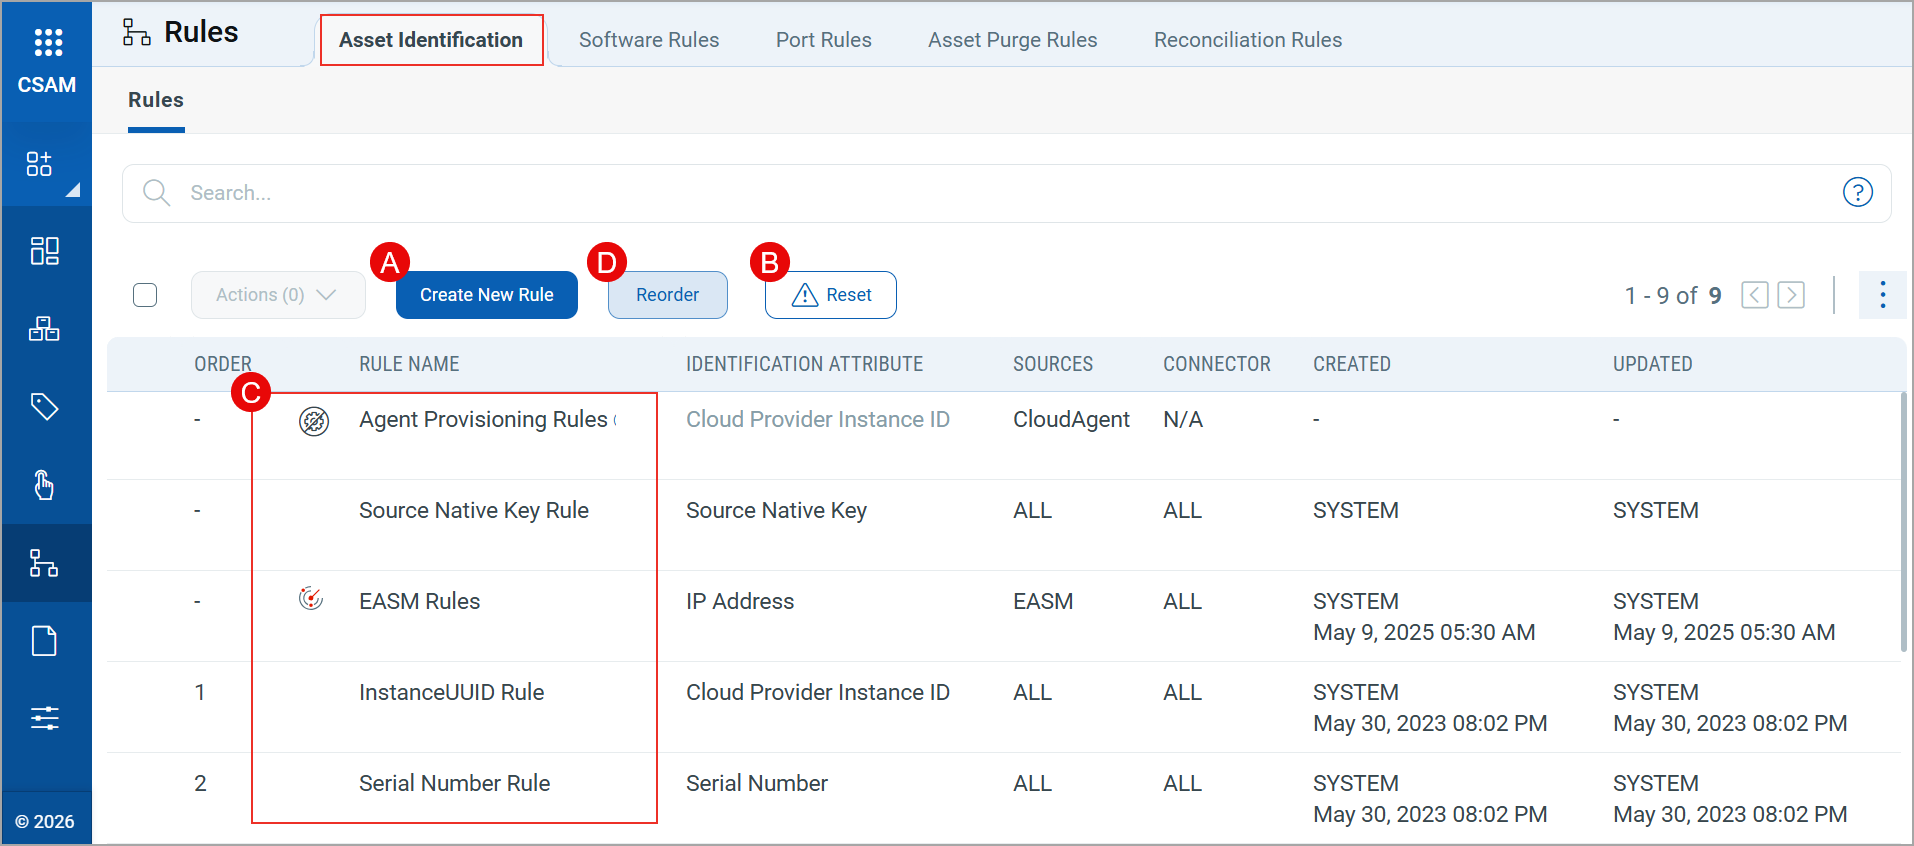Go to the next page arrow

click(x=1791, y=295)
